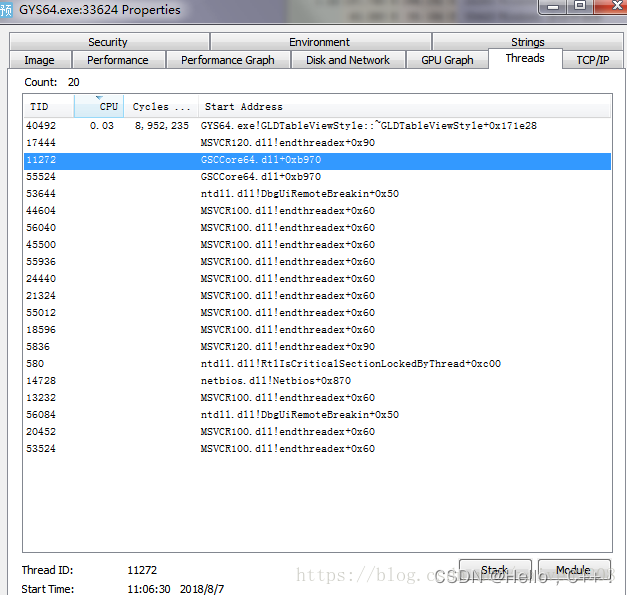Select thread row with TID 55936

point(317,262)
